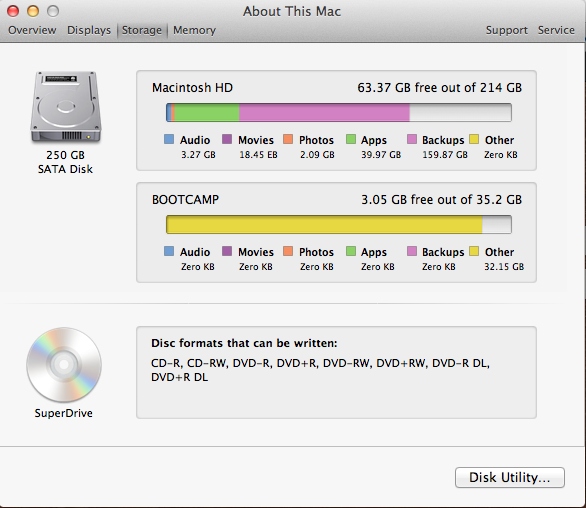Click the 'About This Mac' window title
The width and height of the screenshot is (586, 508).
pyautogui.click(x=292, y=11)
